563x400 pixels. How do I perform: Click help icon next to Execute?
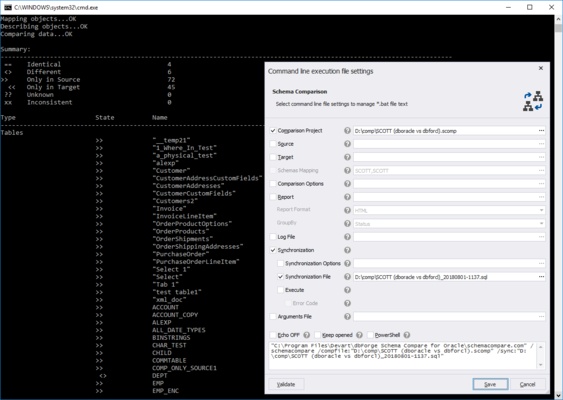click(x=347, y=290)
